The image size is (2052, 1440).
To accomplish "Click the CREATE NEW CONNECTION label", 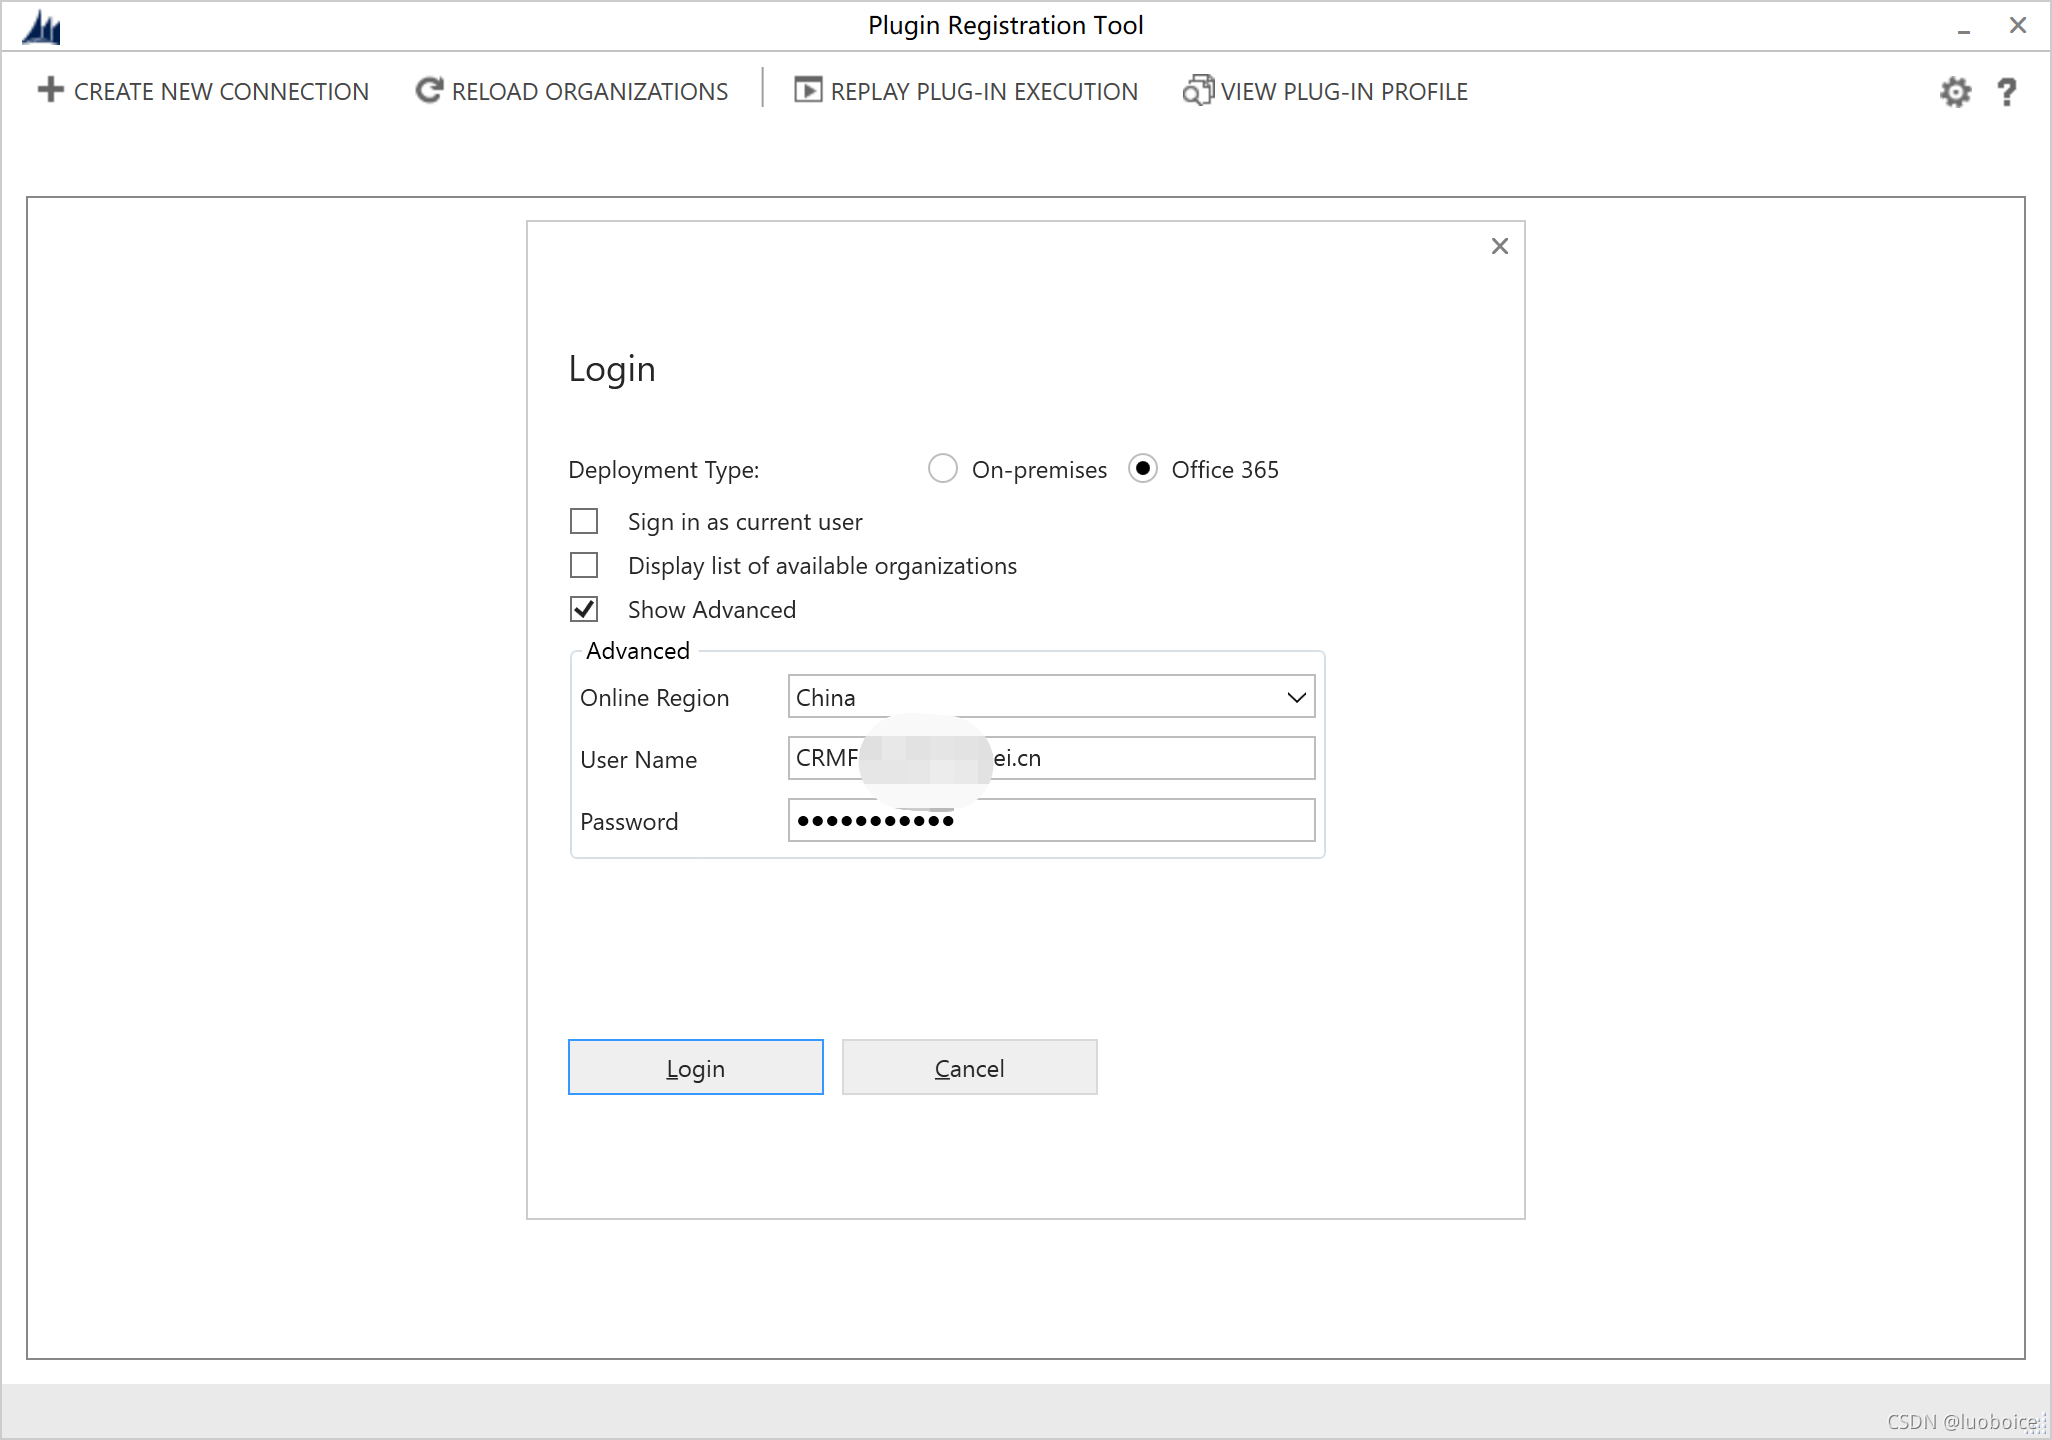I will (x=221, y=92).
